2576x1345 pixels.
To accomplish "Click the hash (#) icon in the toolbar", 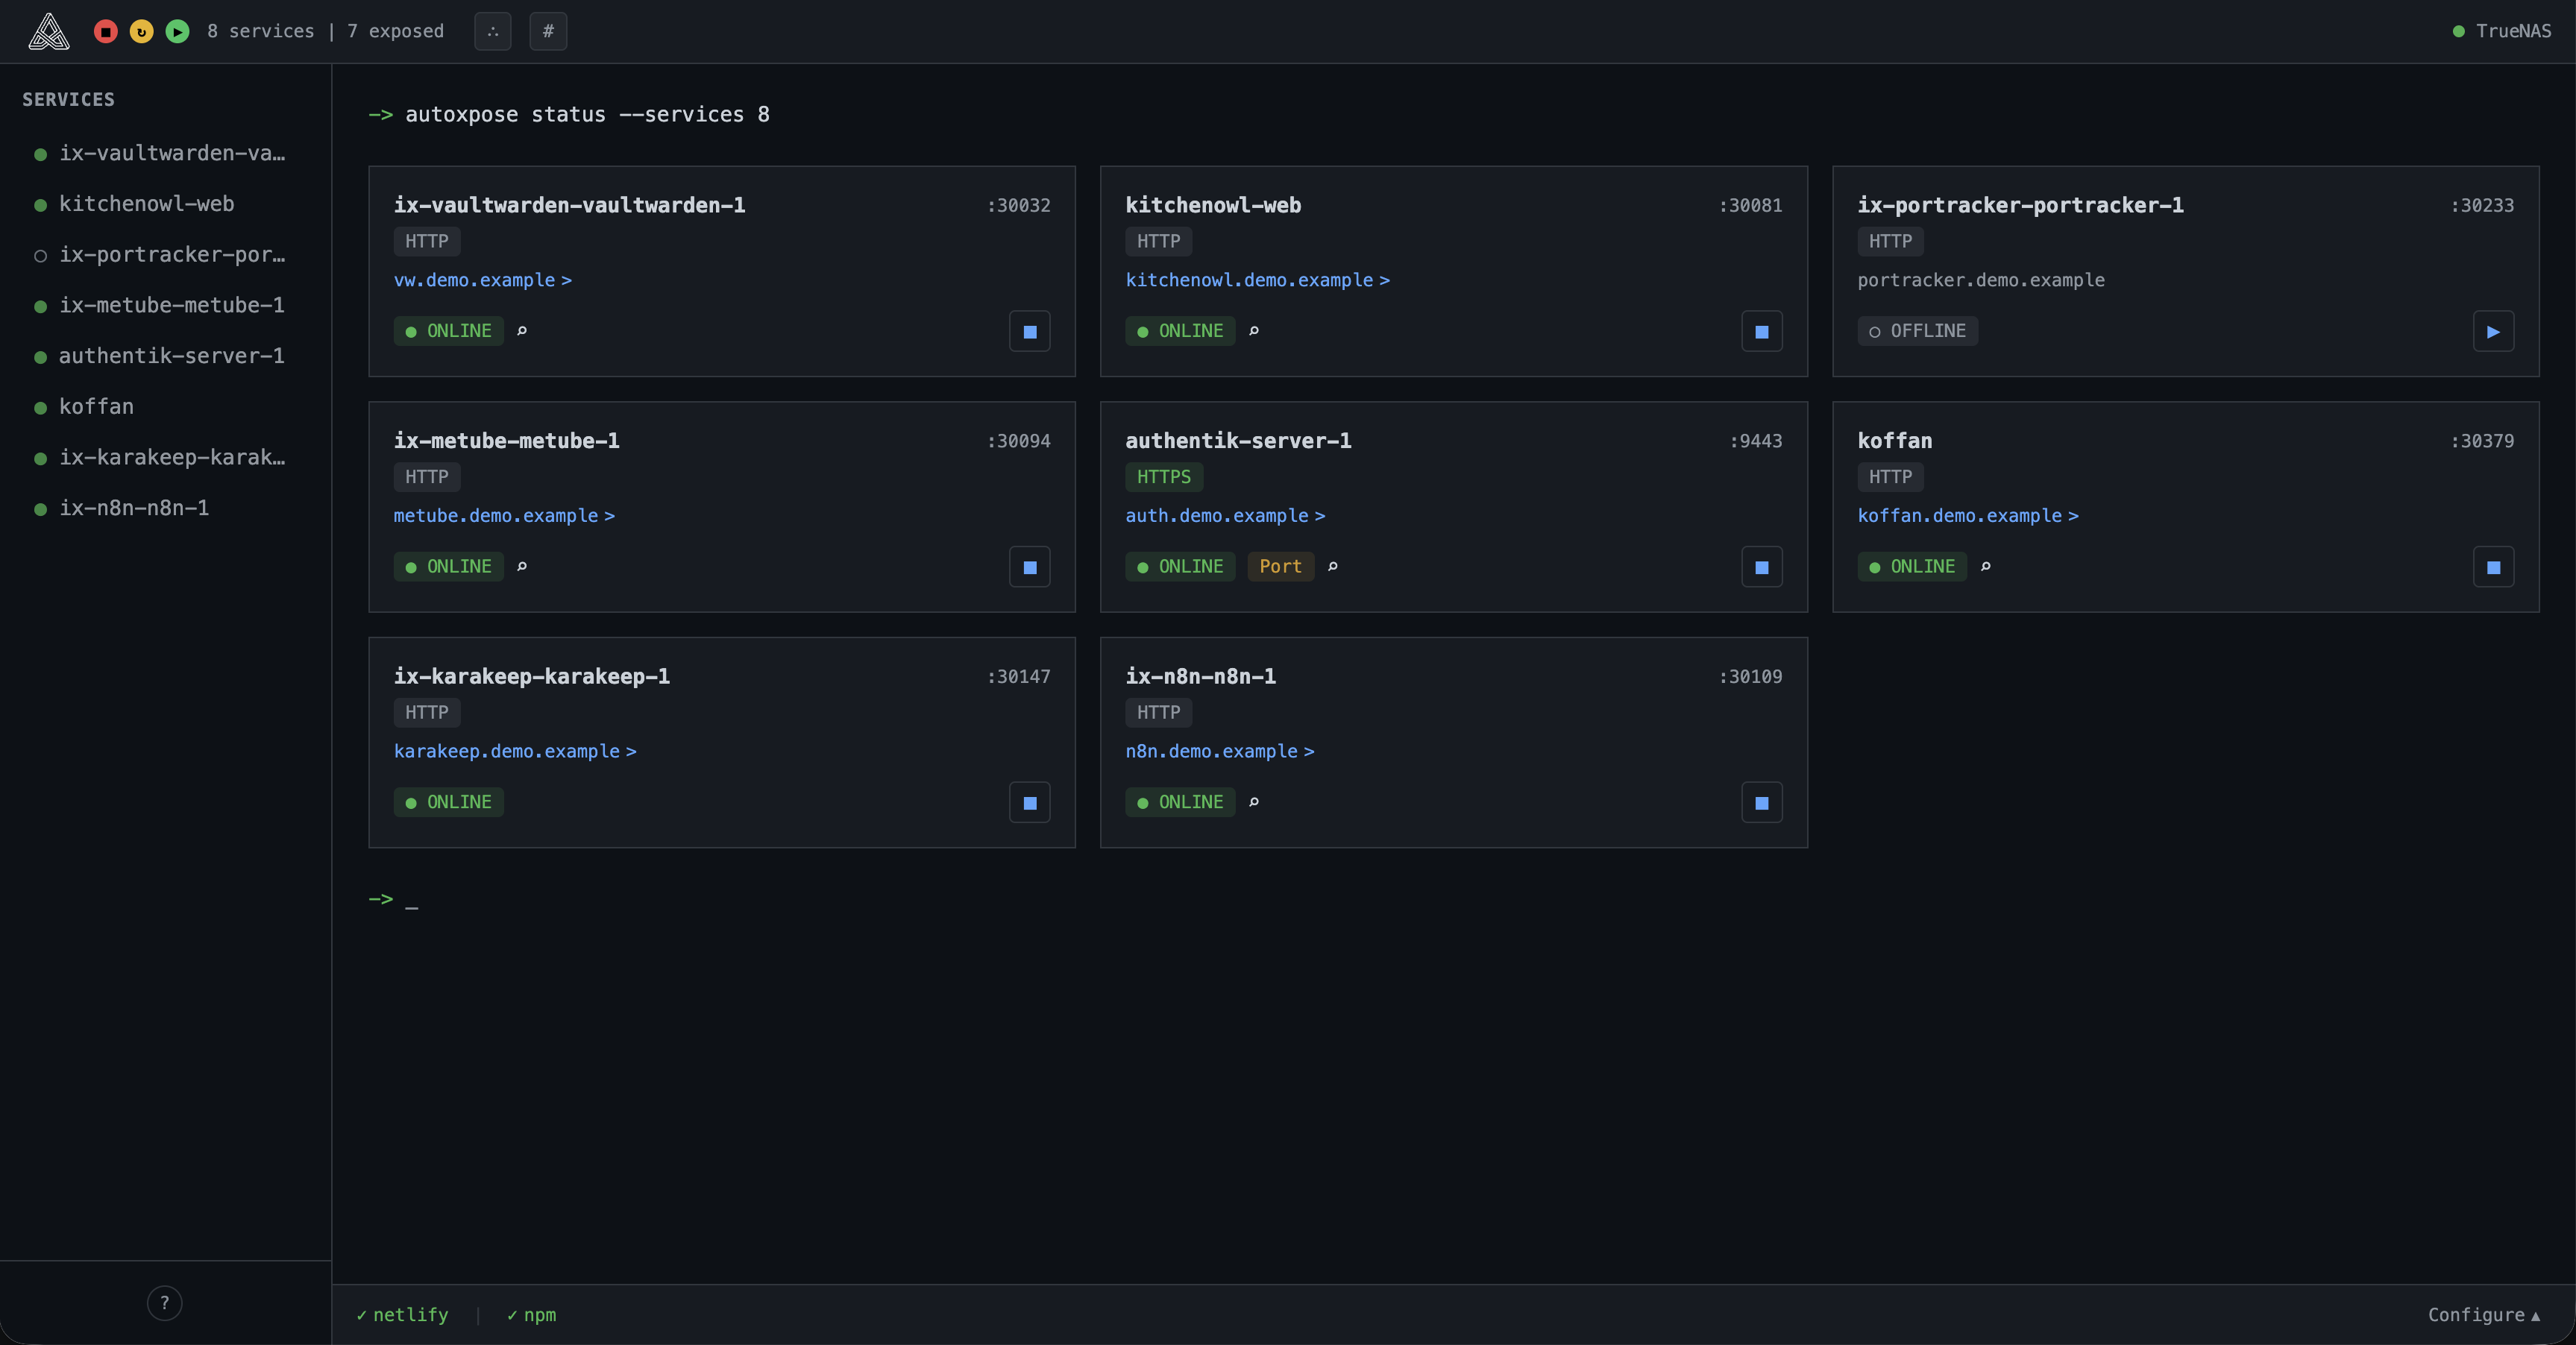I will click(x=548, y=31).
